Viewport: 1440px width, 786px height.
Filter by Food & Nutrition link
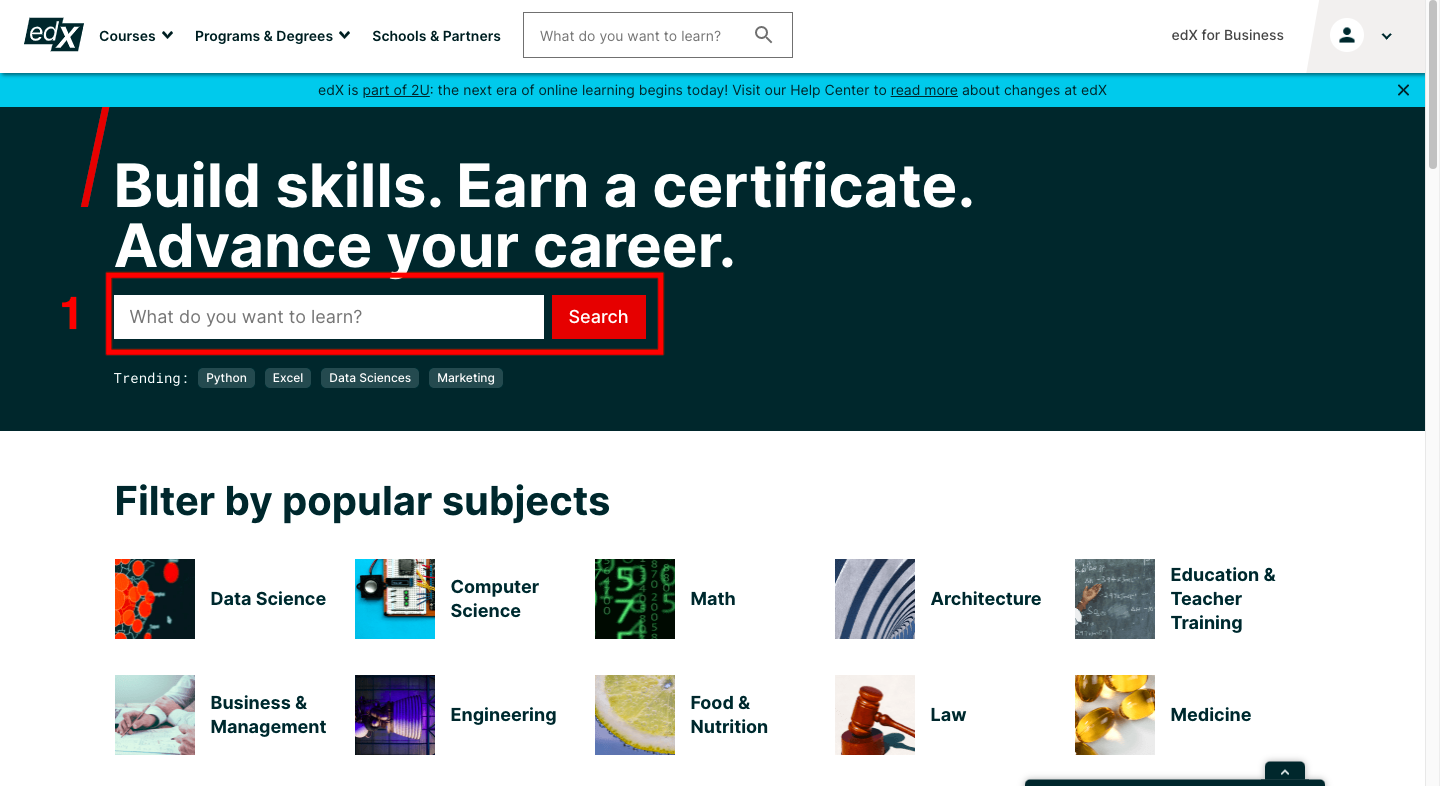[729, 715]
